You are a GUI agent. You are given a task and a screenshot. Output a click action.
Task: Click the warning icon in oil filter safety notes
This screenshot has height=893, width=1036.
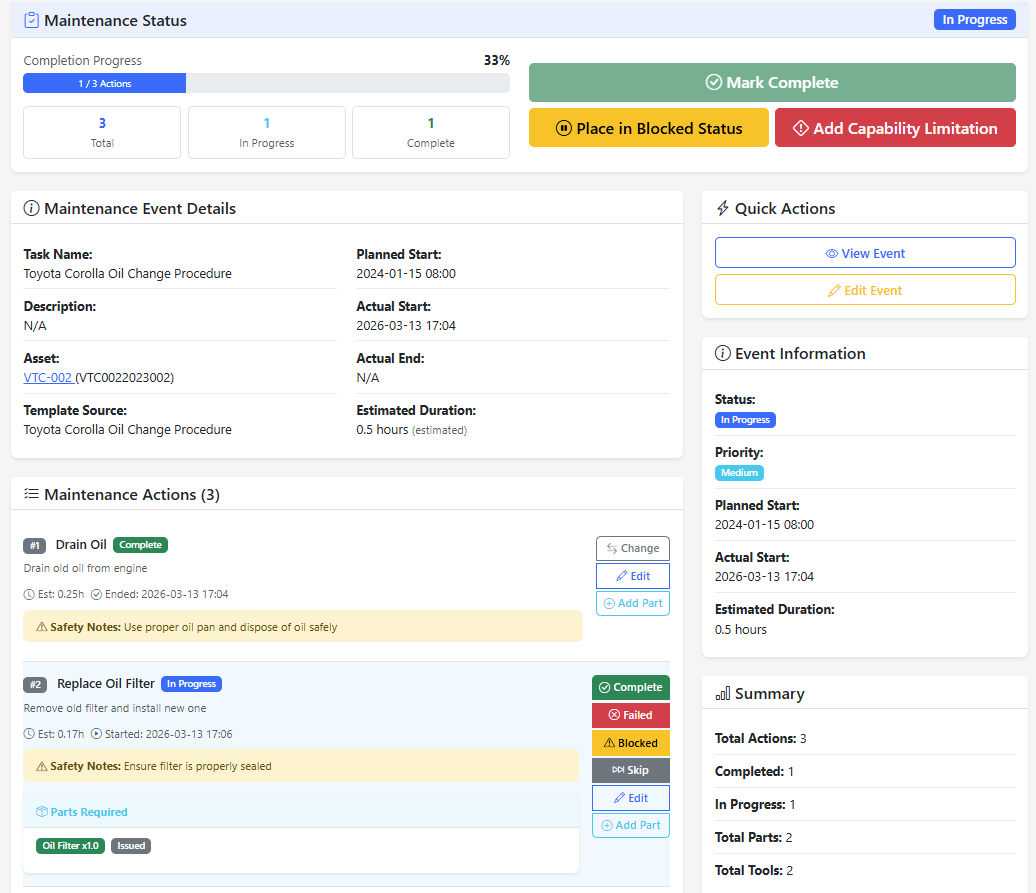pos(42,766)
